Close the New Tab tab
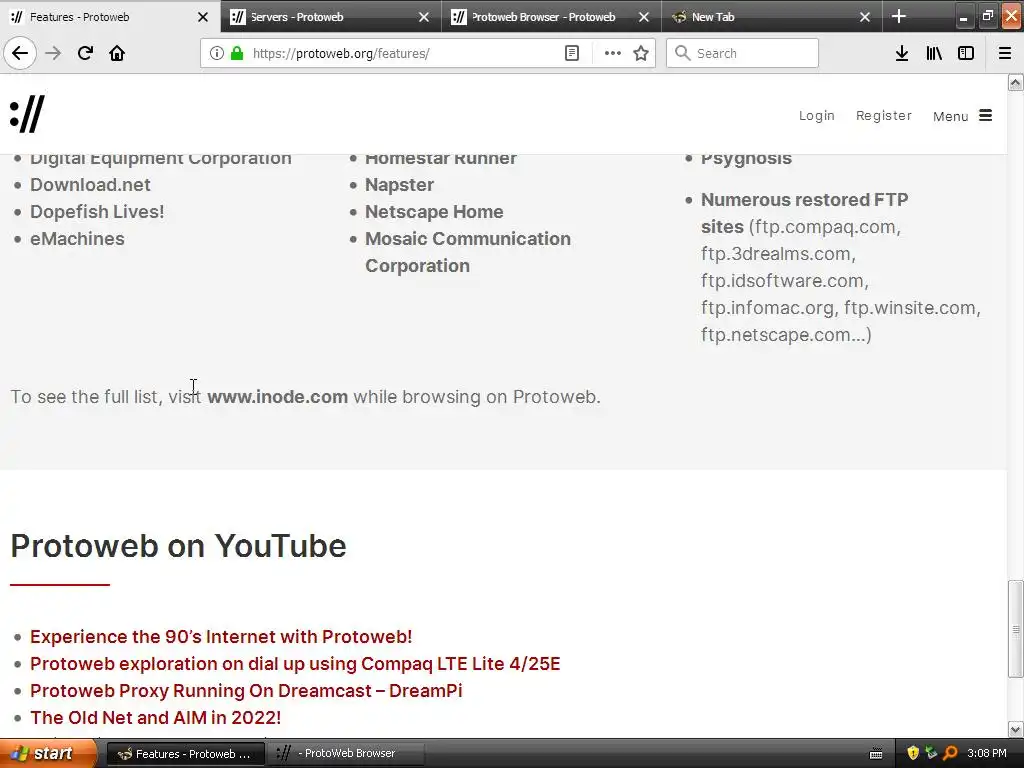The image size is (1024, 768). 865,17
